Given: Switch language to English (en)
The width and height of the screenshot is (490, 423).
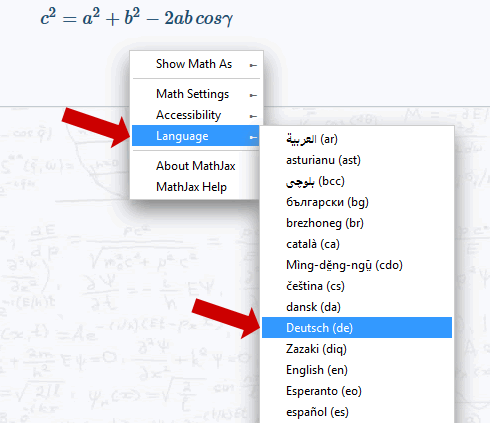Looking at the screenshot, I should click(357, 370).
